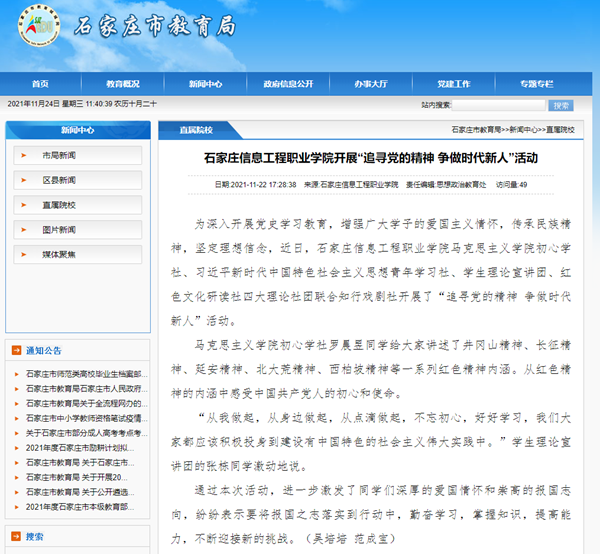Click the 石家庄市教育局 breadcrumb link
Viewport: 600px width, 554px height.
click(x=476, y=130)
